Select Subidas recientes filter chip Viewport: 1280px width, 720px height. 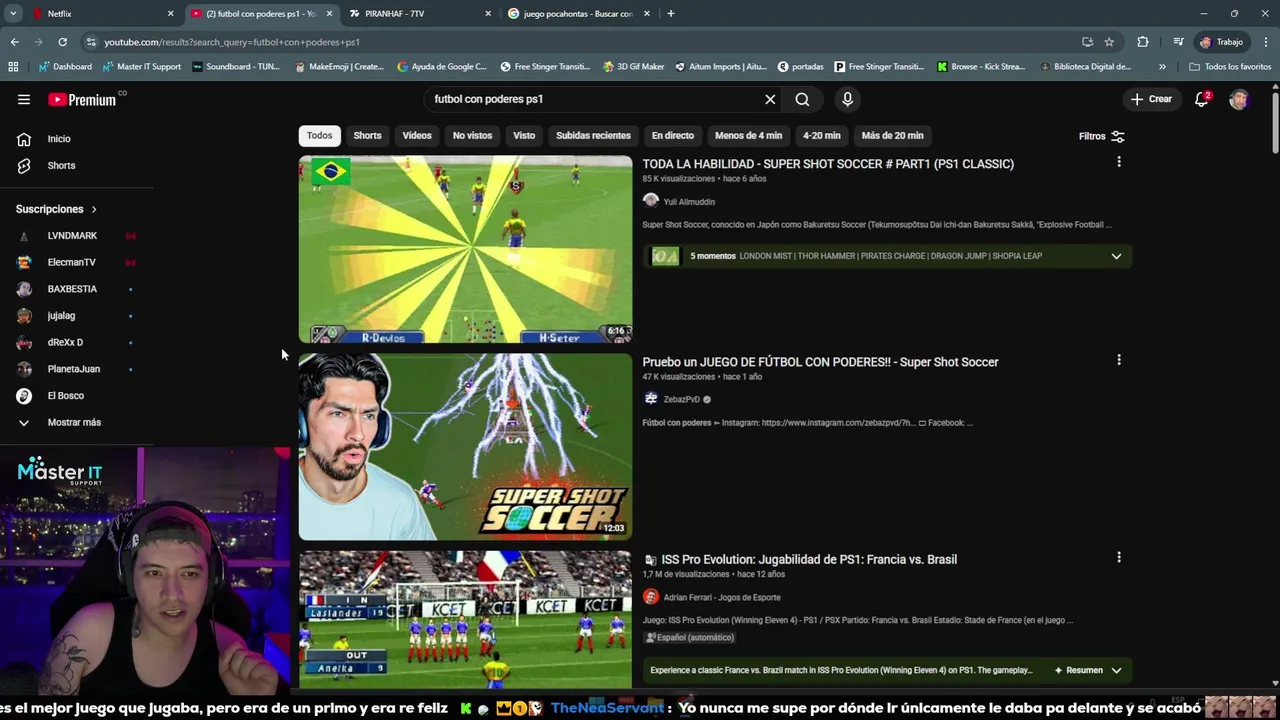(593, 135)
